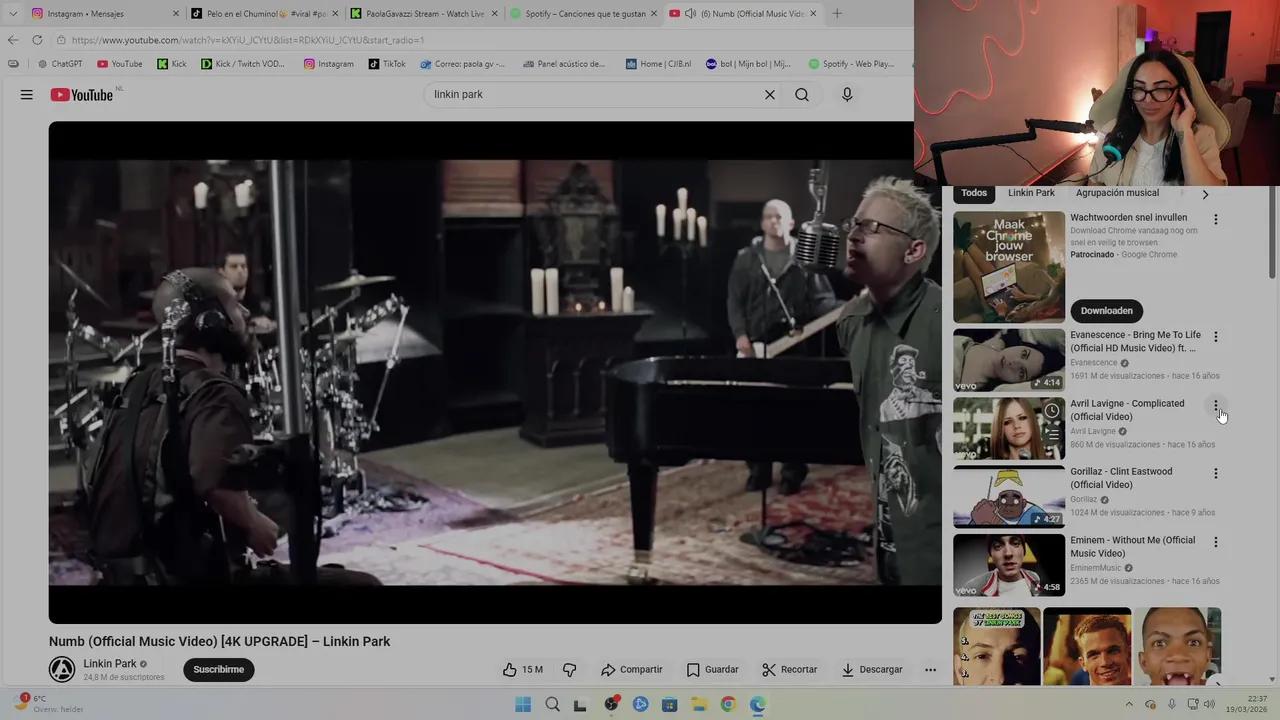Close the Instagram Mensajes tab
The width and height of the screenshot is (1280, 720).
[176, 14]
